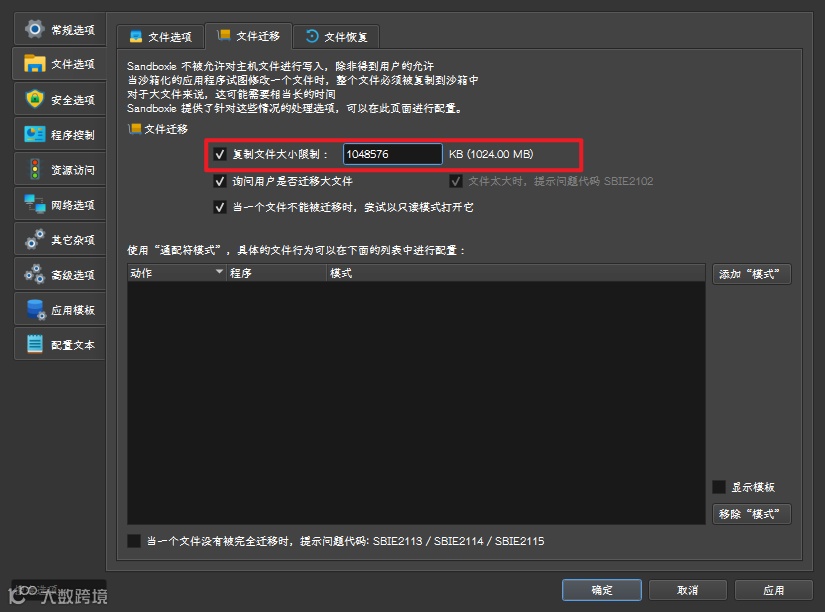Image resolution: width=825 pixels, height=612 pixels.
Task: Click the 程序 column header
Action: click(276, 273)
